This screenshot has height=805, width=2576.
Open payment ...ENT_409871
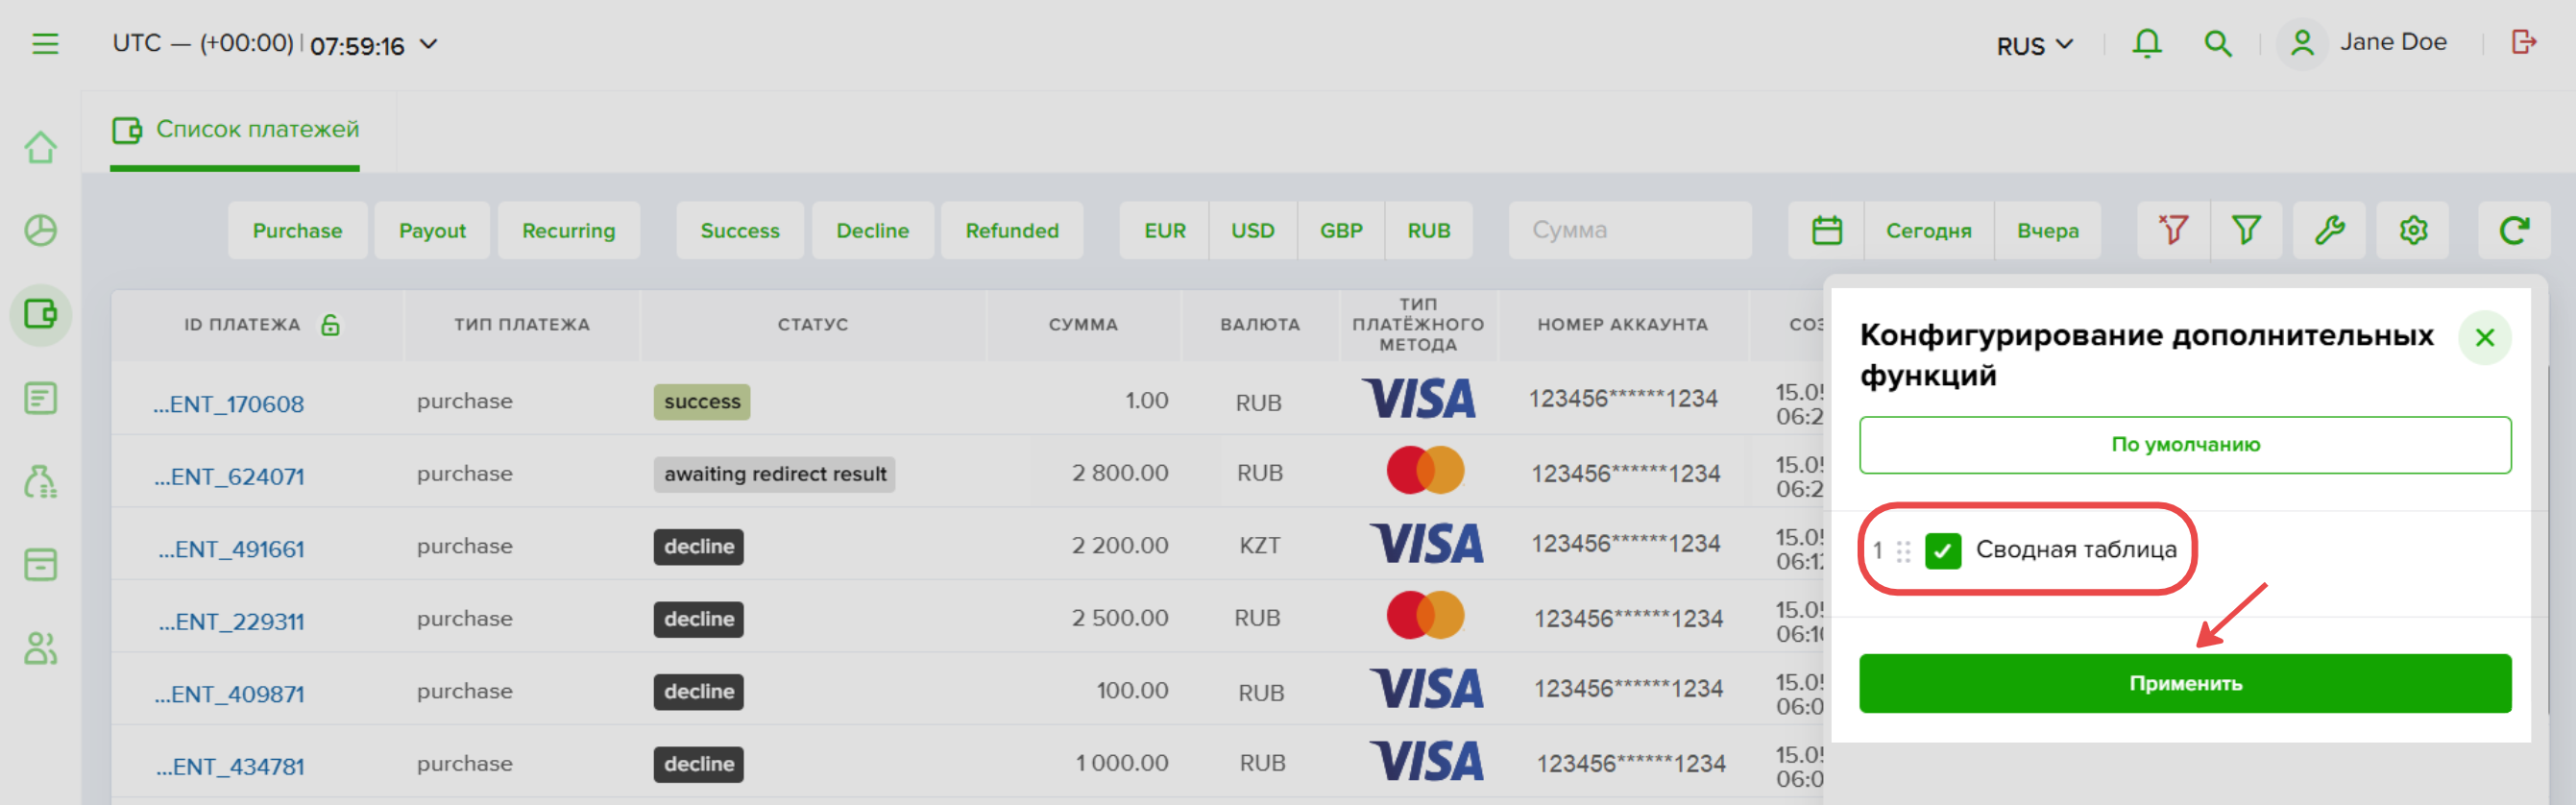pyautogui.click(x=229, y=695)
